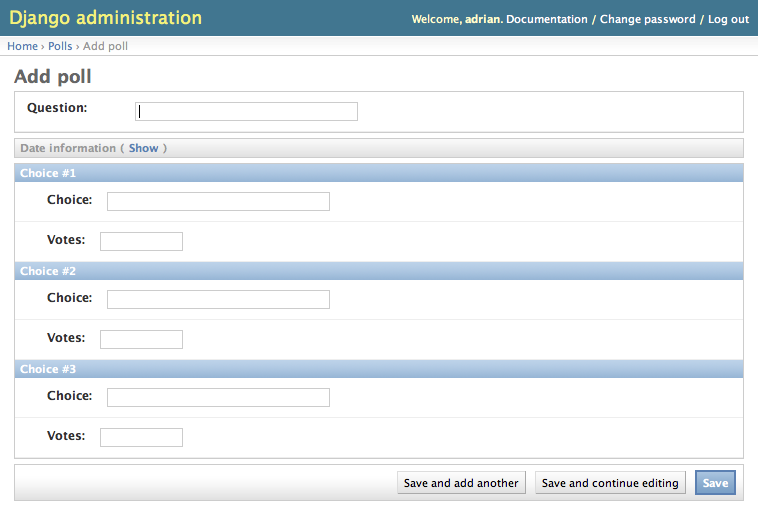758x518 pixels.
Task: Focus the Votes field under Choice #3
Action: tap(141, 437)
